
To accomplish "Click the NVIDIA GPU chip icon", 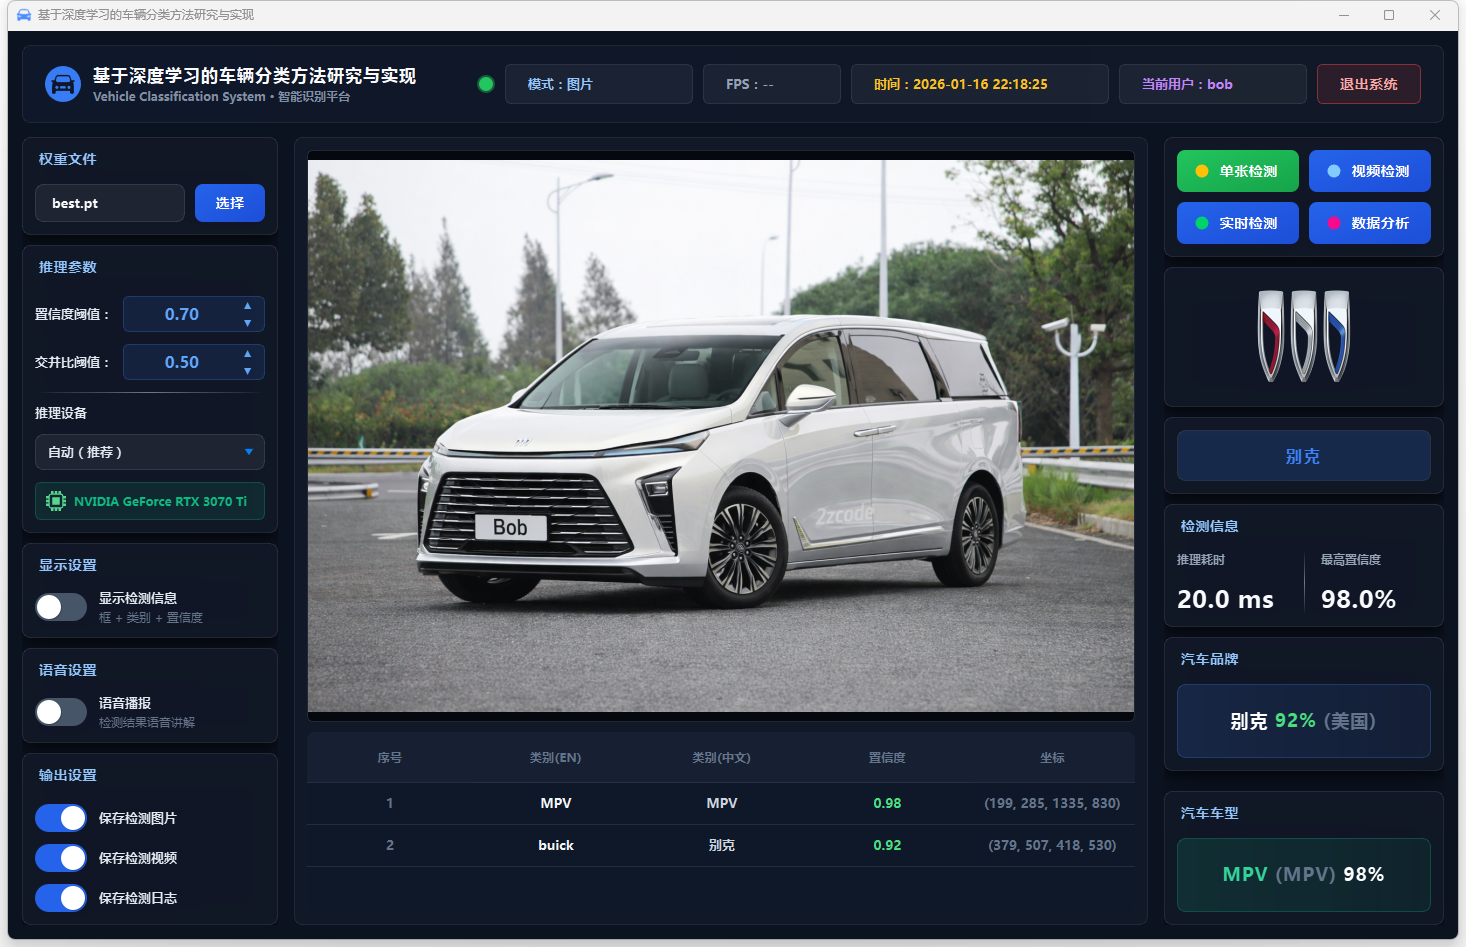I will (x=56, y=501).
